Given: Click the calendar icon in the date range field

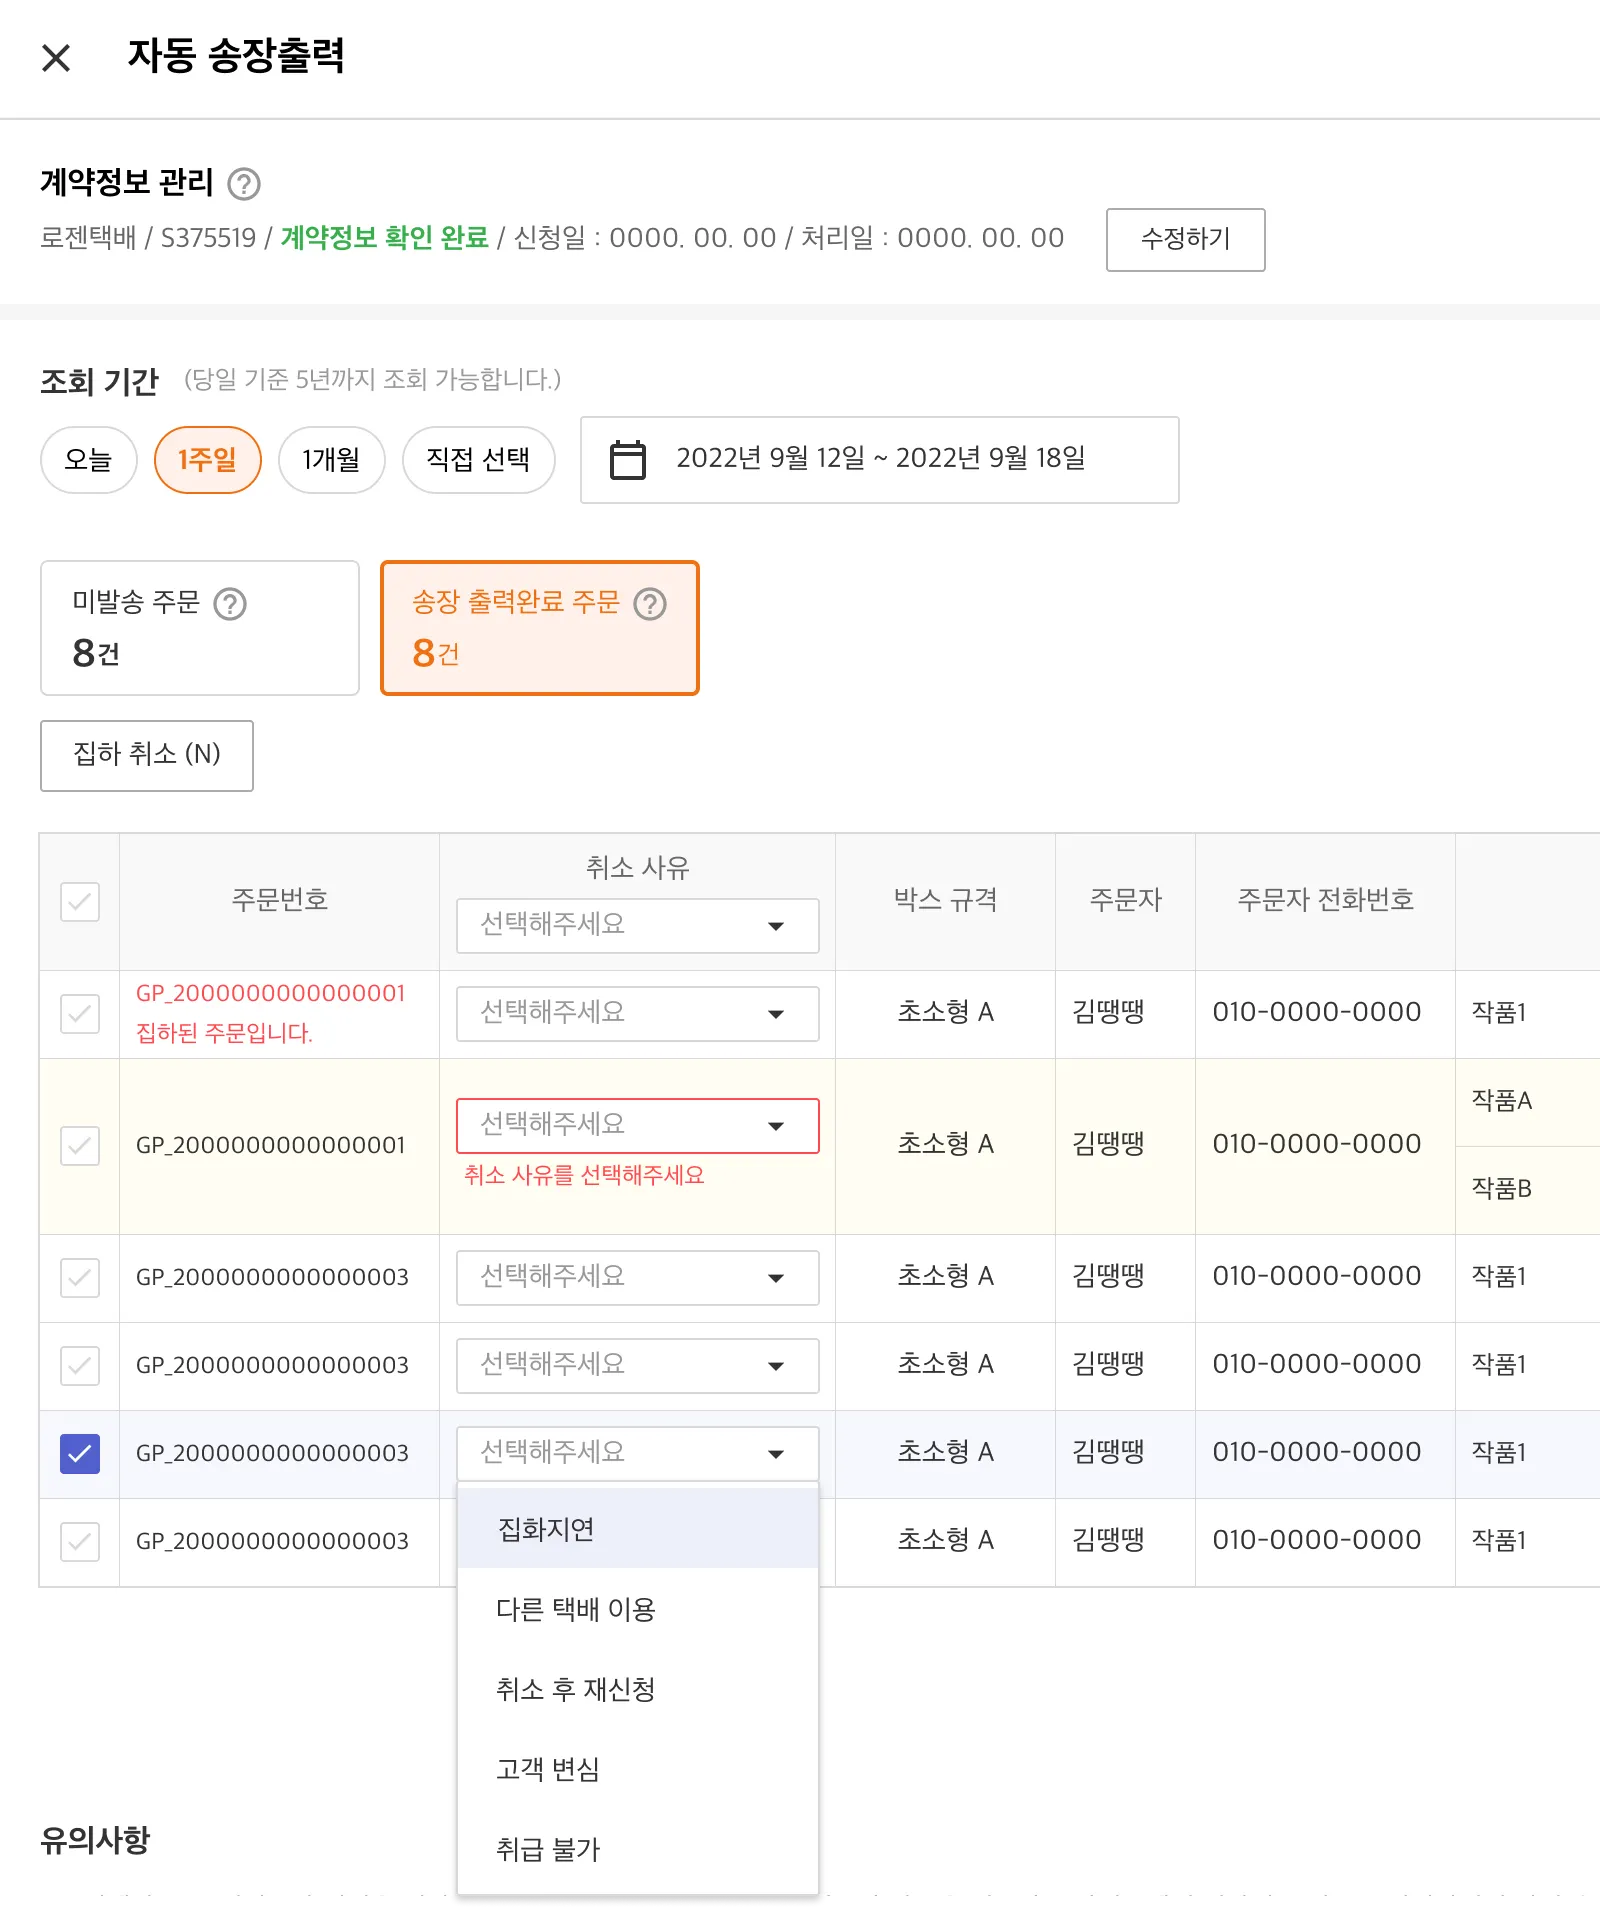Looking at the screenshot, I should (x=628, y=460).
